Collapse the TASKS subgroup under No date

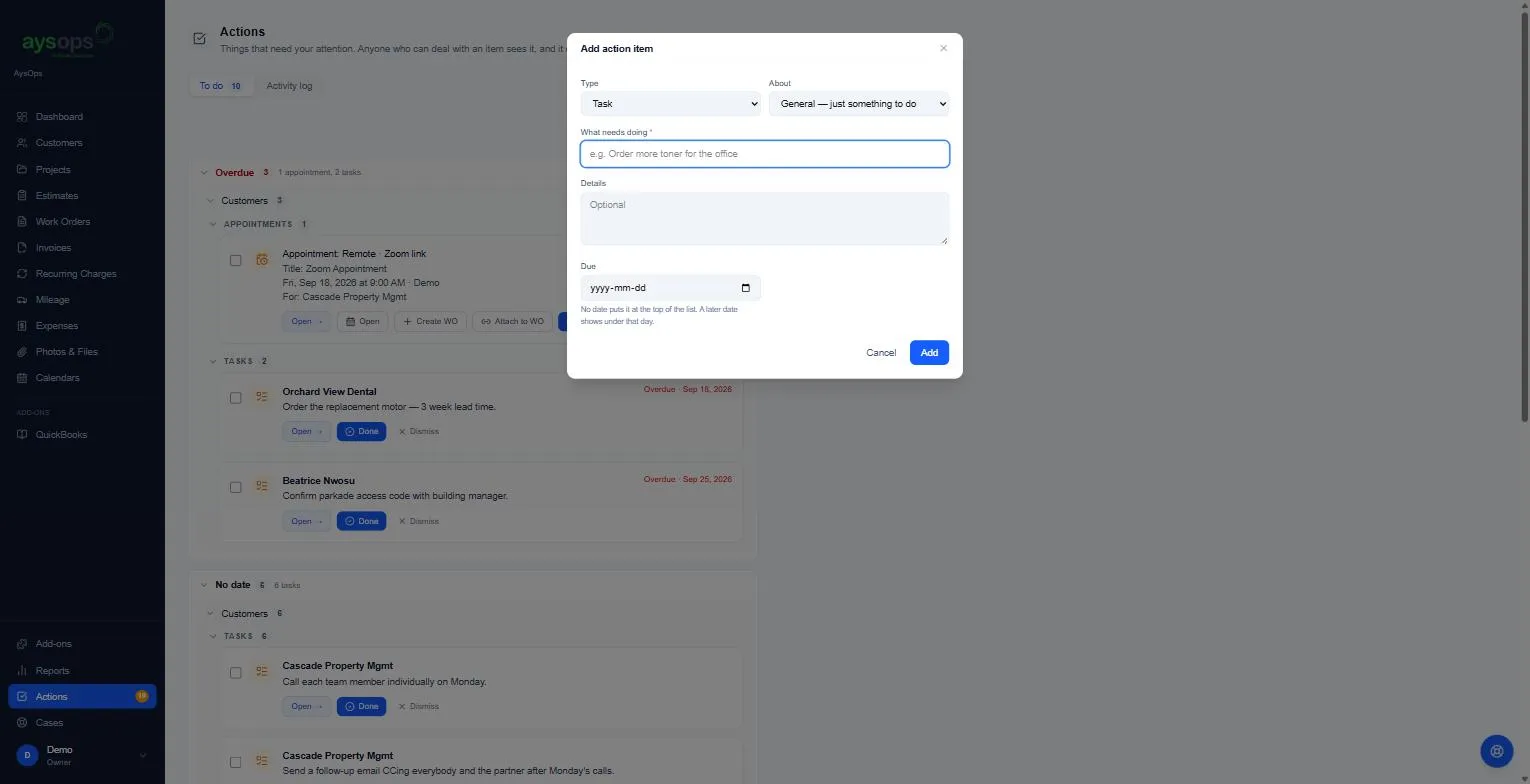(x=213, y=636)
